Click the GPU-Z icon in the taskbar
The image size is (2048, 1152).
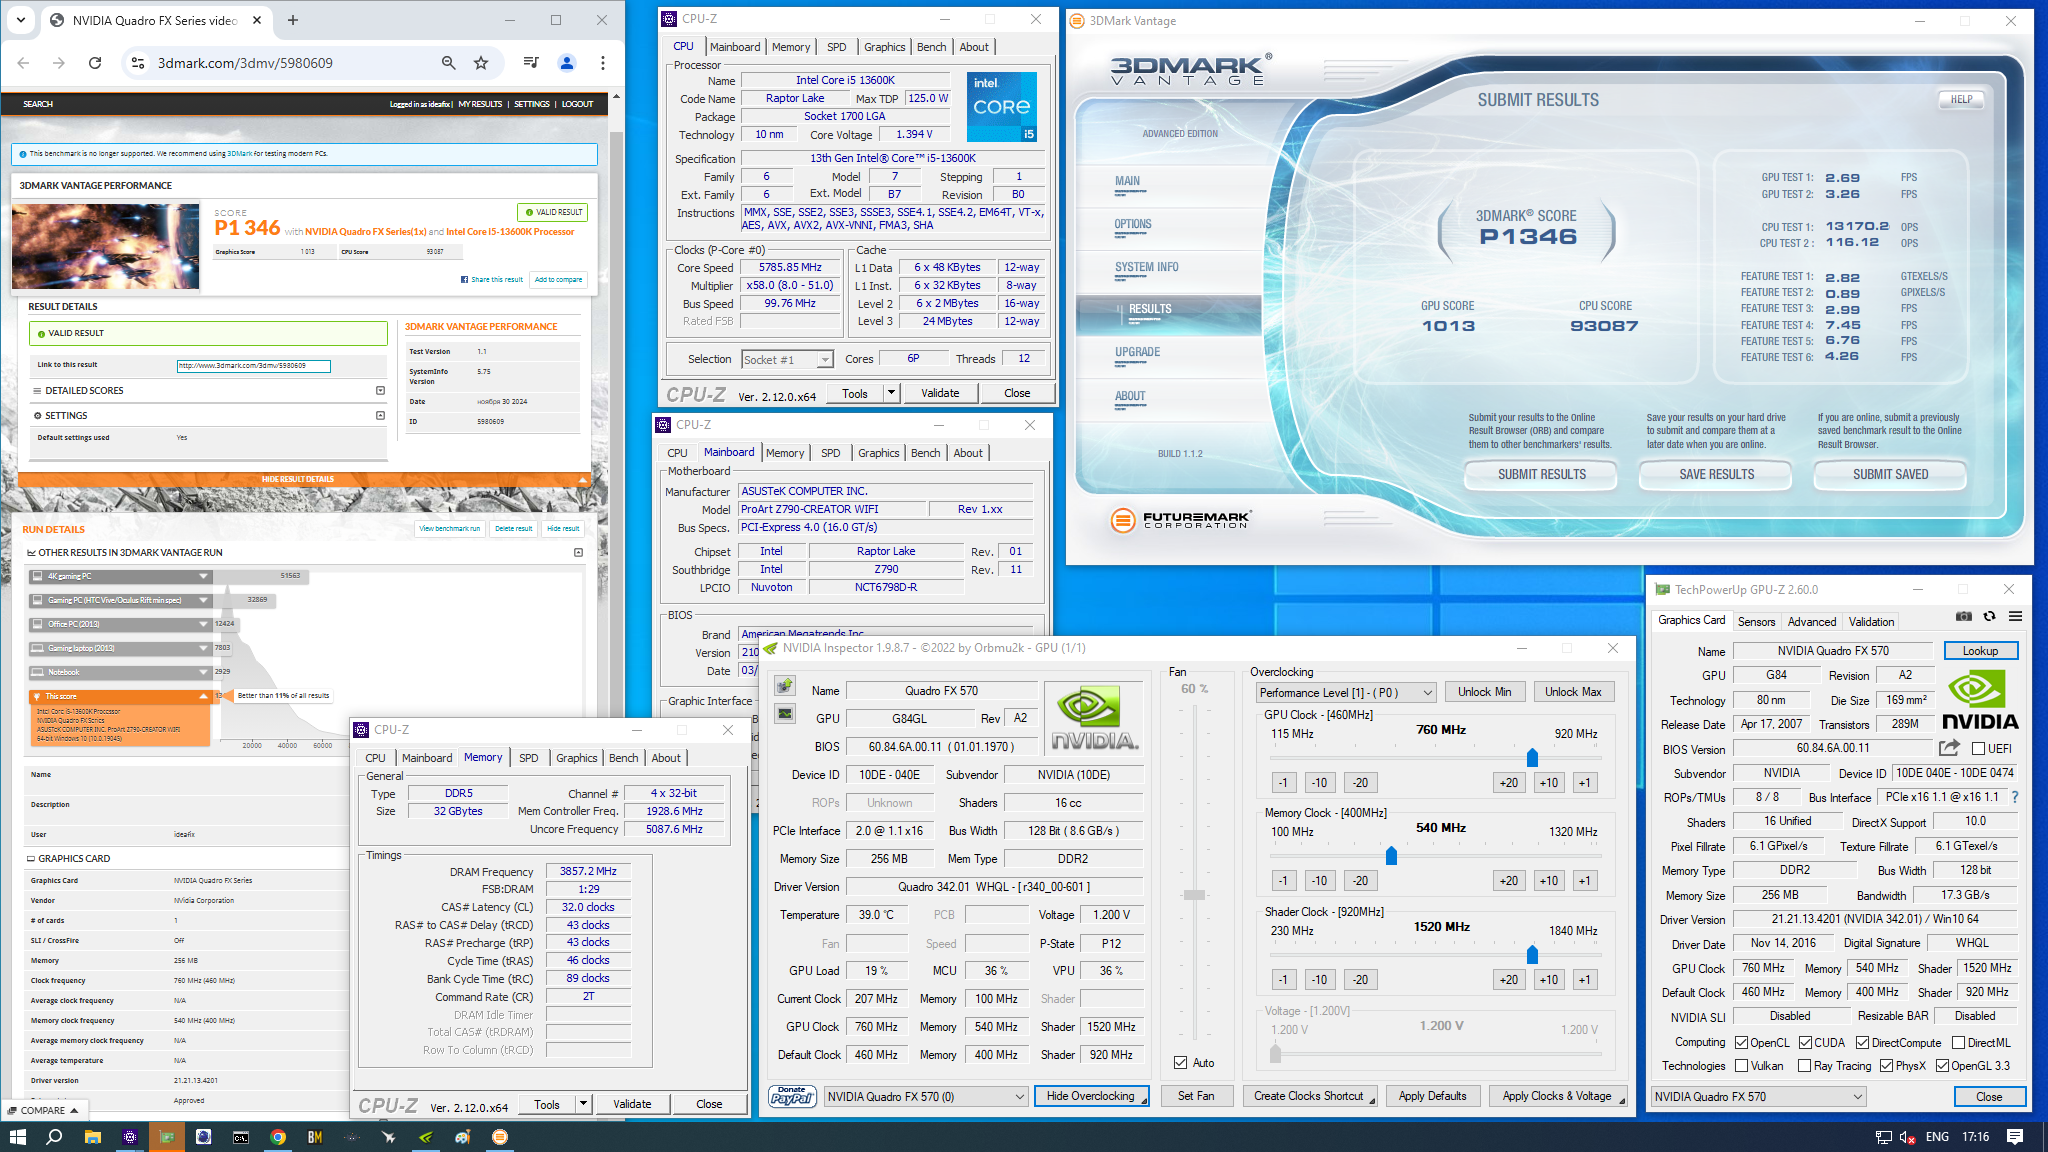[167, 1137]
